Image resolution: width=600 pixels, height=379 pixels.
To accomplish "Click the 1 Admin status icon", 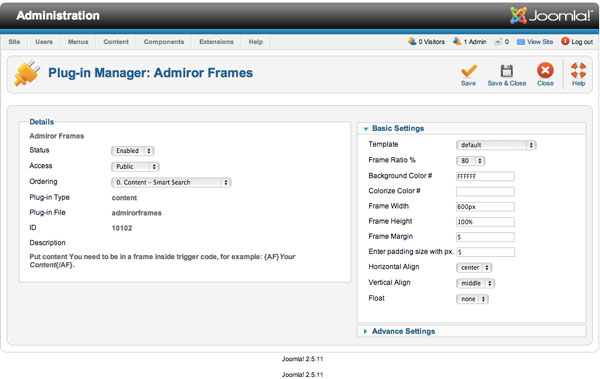I will tap(457, 41).
